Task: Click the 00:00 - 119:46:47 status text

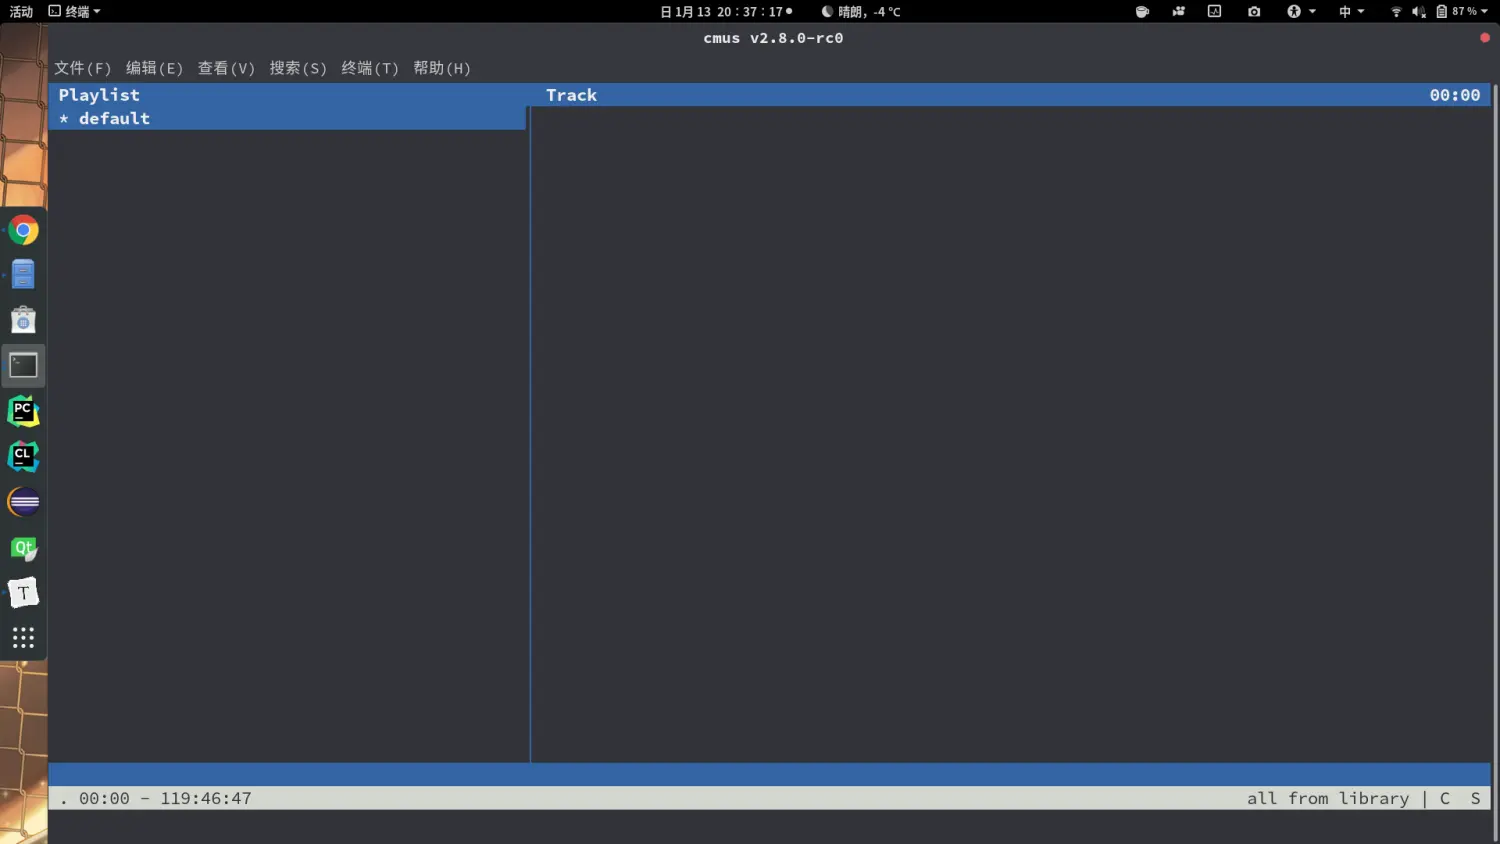Action: 165,798
